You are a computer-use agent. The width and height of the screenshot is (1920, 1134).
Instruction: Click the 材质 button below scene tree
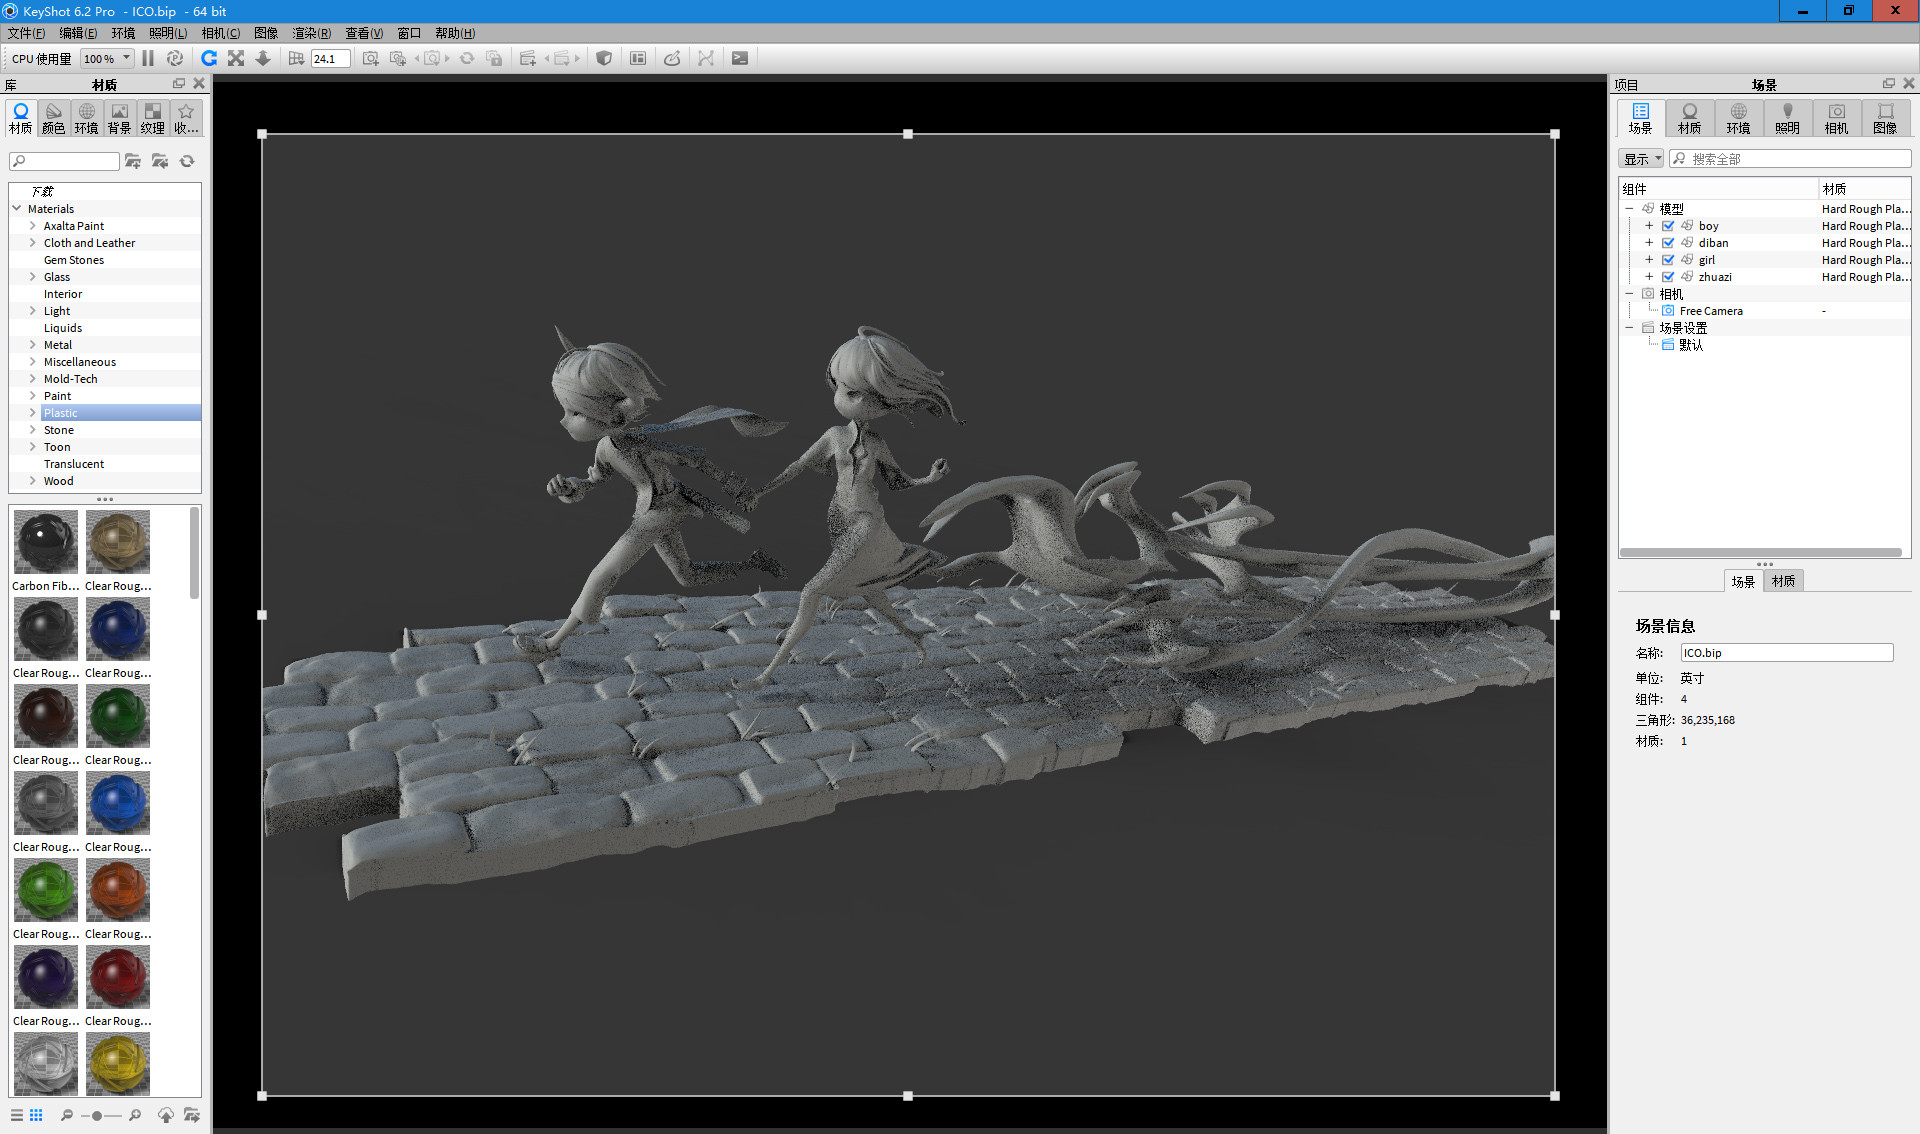pos(1783,581)
